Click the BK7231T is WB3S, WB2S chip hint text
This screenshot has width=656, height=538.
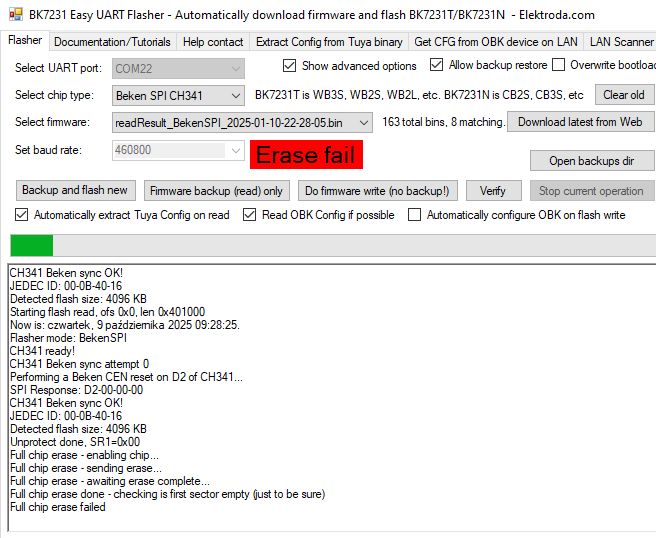(419, 95)
